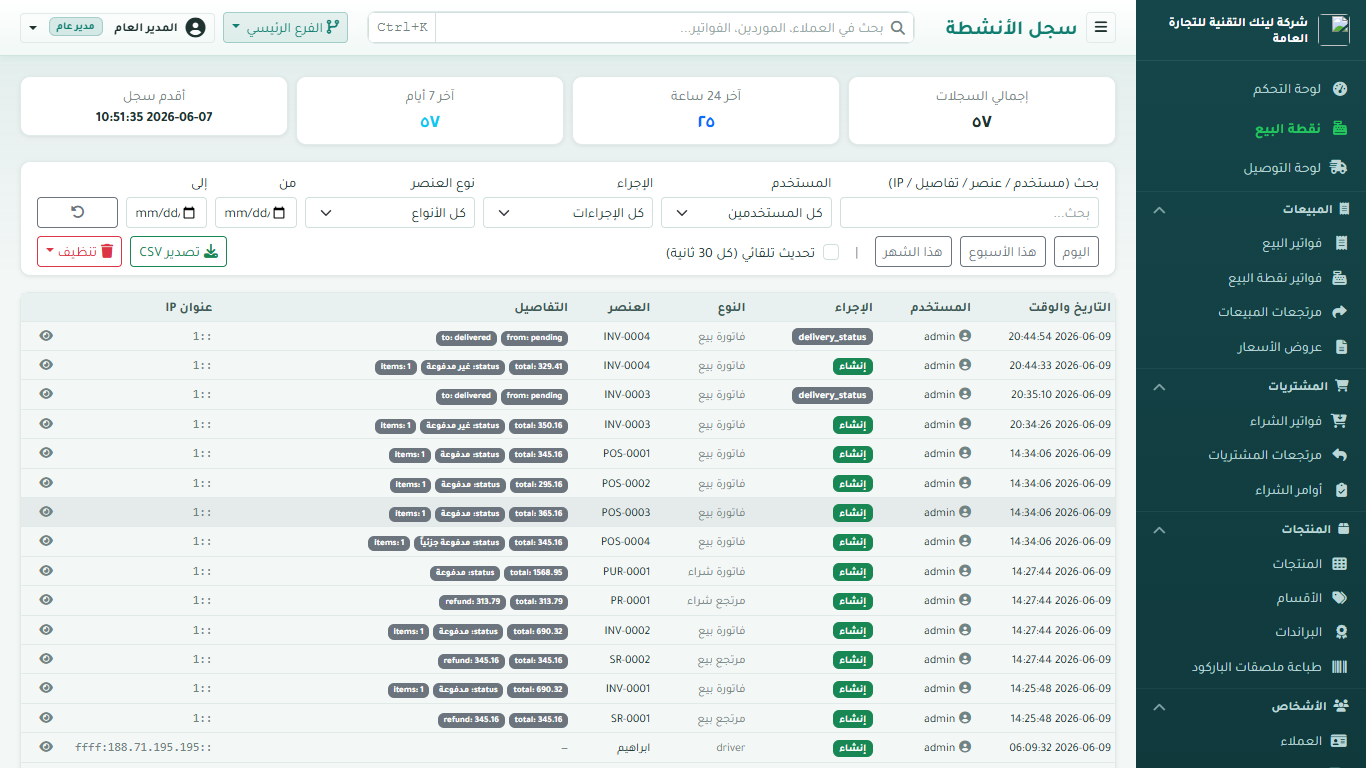Collapse the المشتريات sidebar section
This screenshot has width=1366, height=768.
1159,386
